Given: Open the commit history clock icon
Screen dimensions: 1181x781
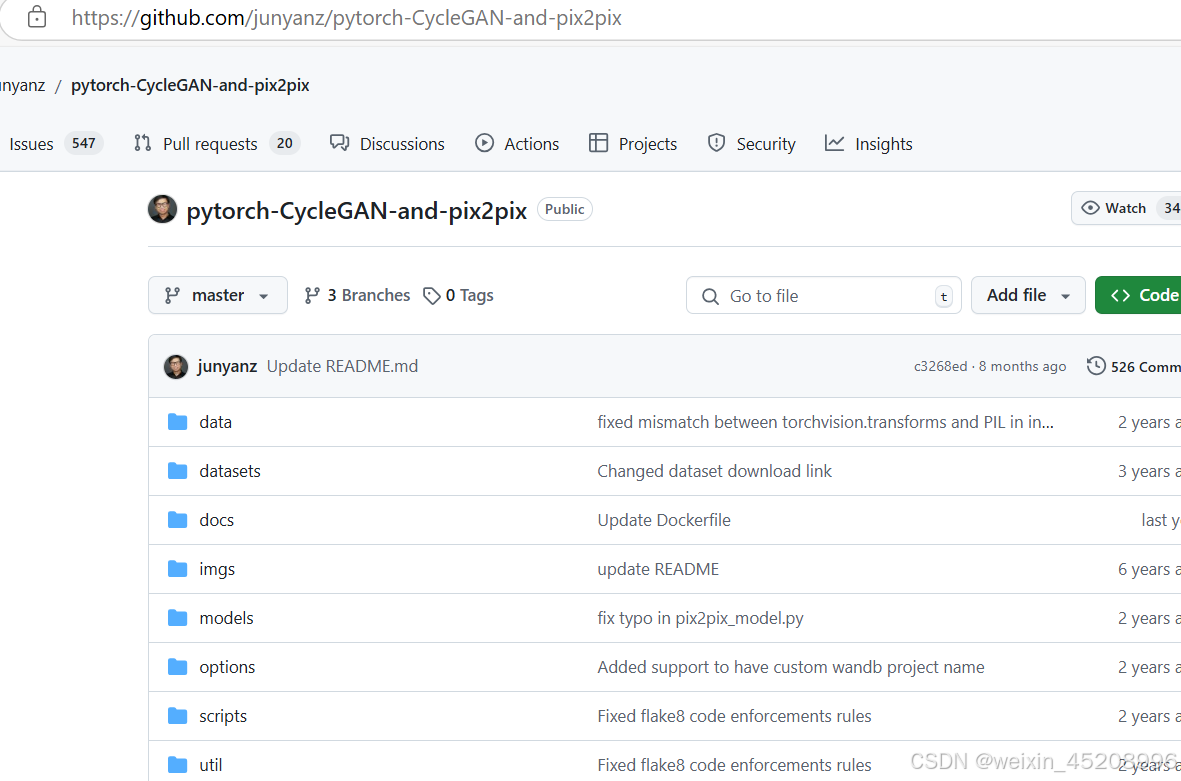Looking at the screenshot, I should coord(1096,366).
